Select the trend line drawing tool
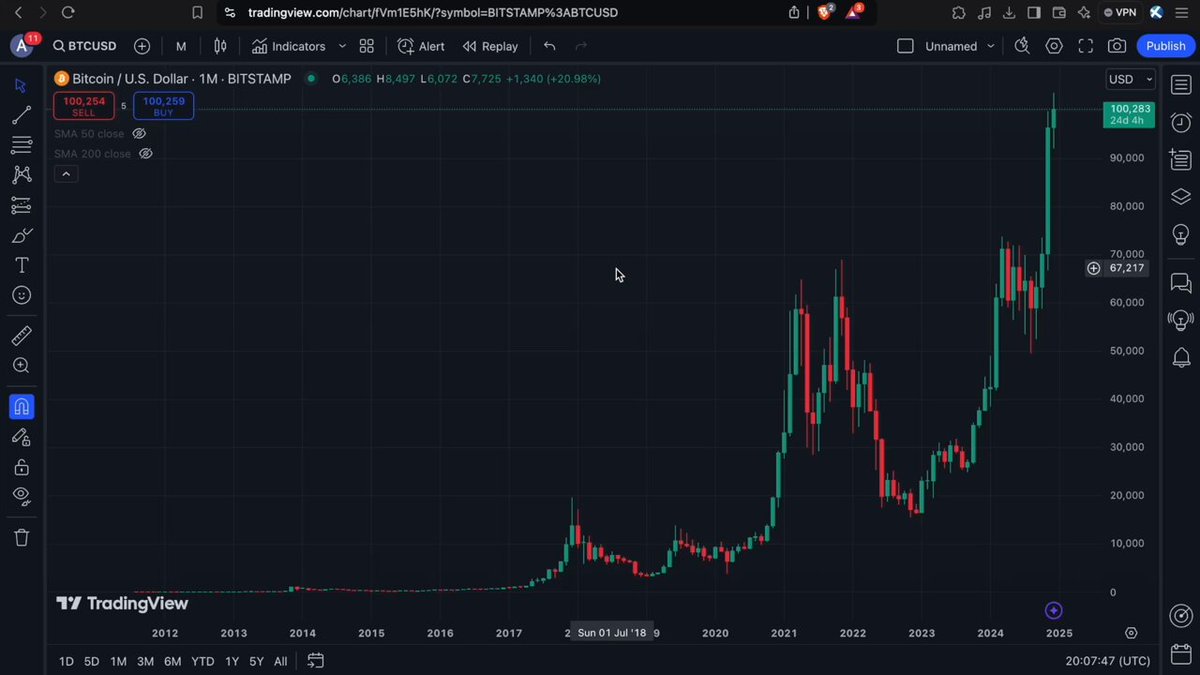 [21, 116]
